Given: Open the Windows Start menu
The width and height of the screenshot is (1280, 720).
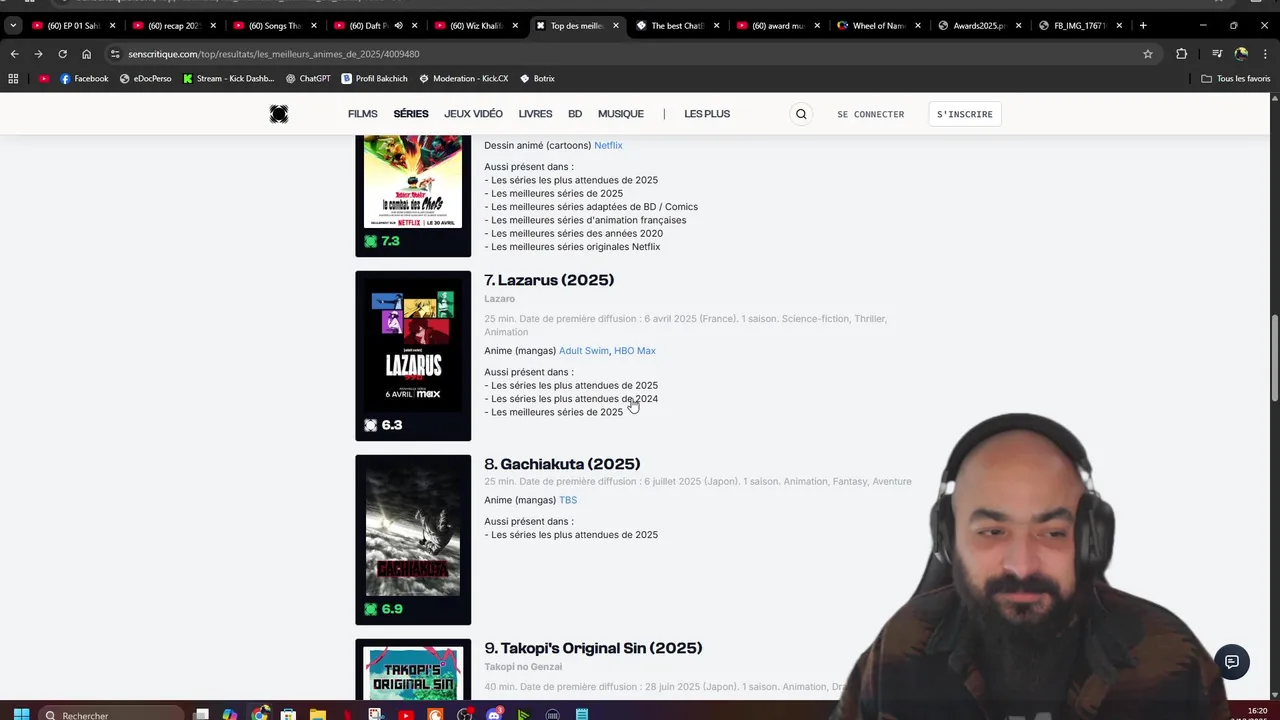Looking at the screenshot, I should click(21, 714).
